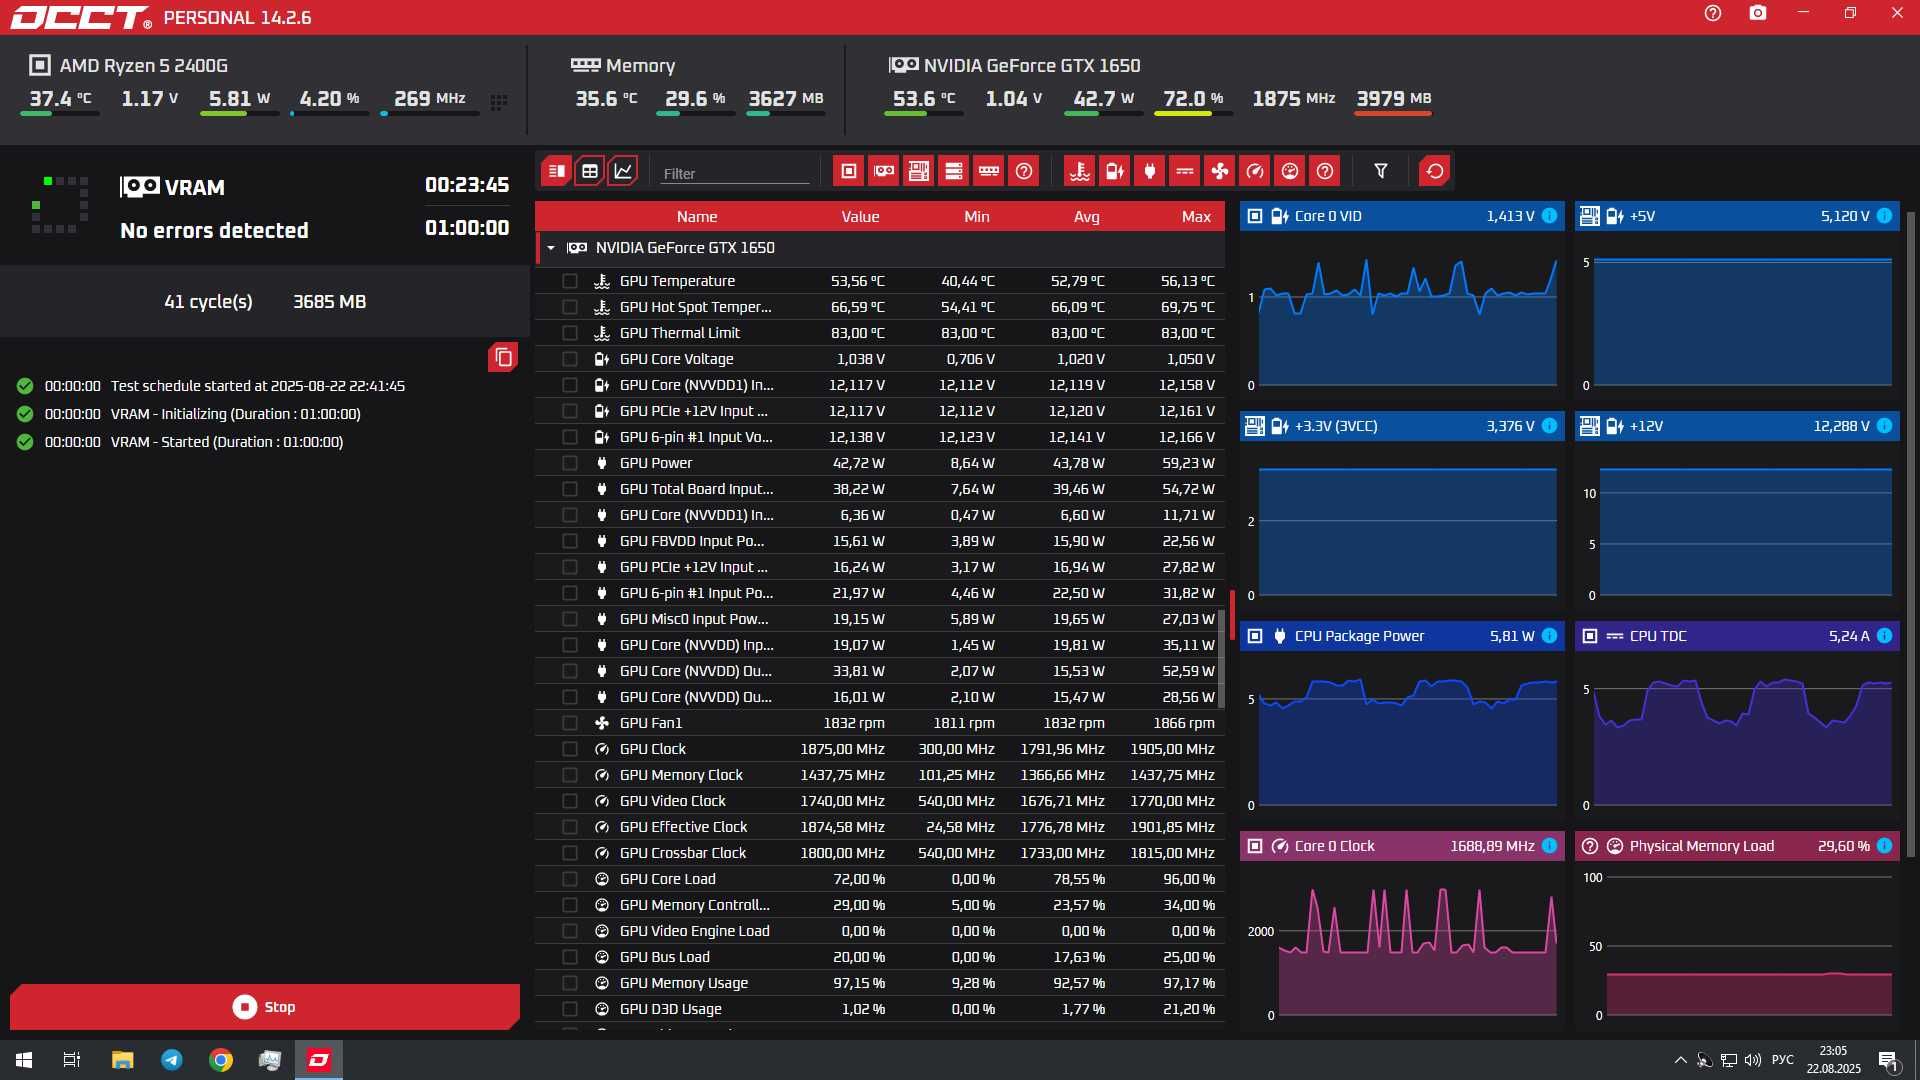Check the GPU D3D Usage checkbox

570,1009
